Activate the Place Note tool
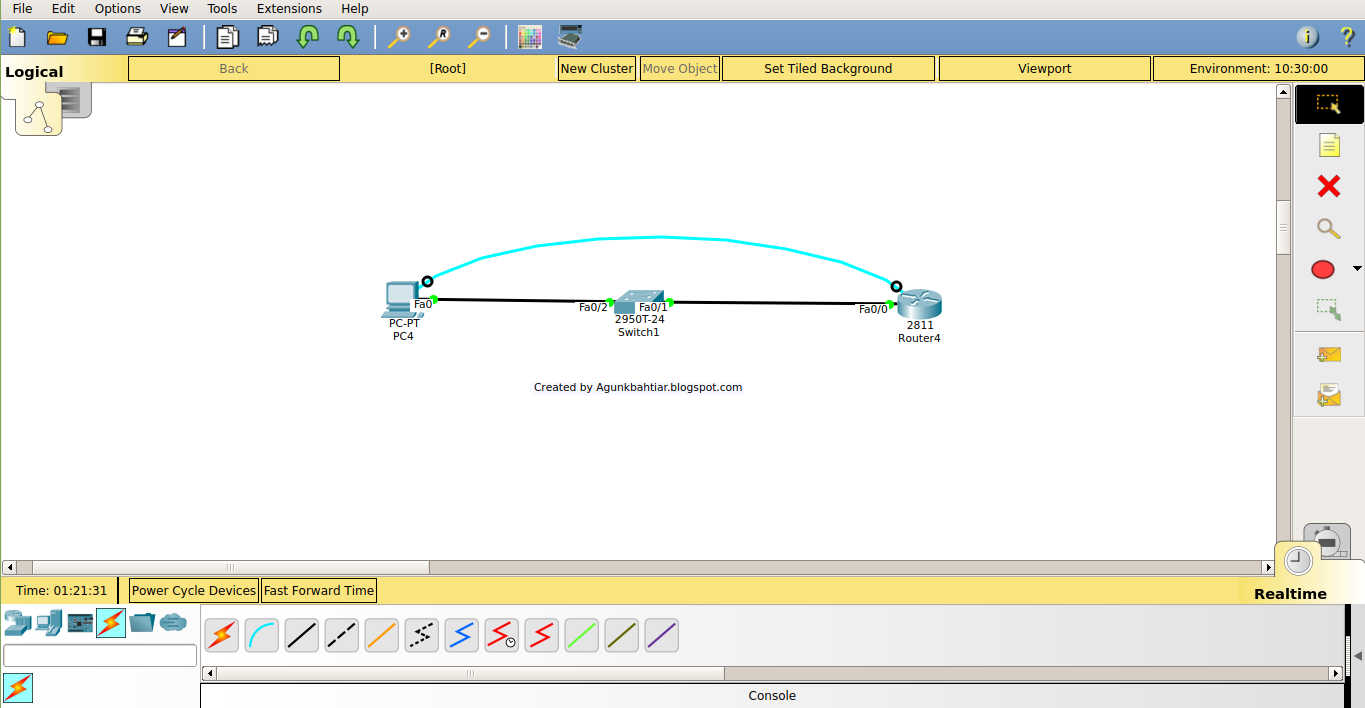 [1329, 145]
